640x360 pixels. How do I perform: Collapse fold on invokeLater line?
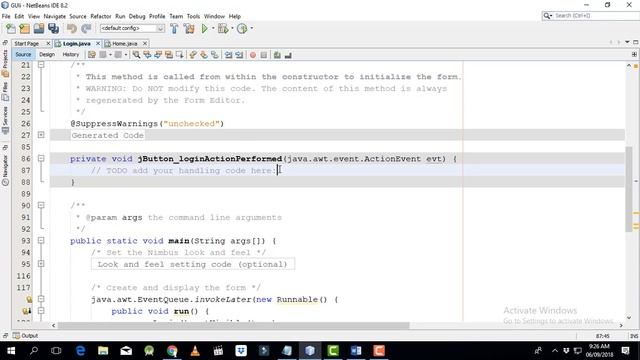pos(41,299)
